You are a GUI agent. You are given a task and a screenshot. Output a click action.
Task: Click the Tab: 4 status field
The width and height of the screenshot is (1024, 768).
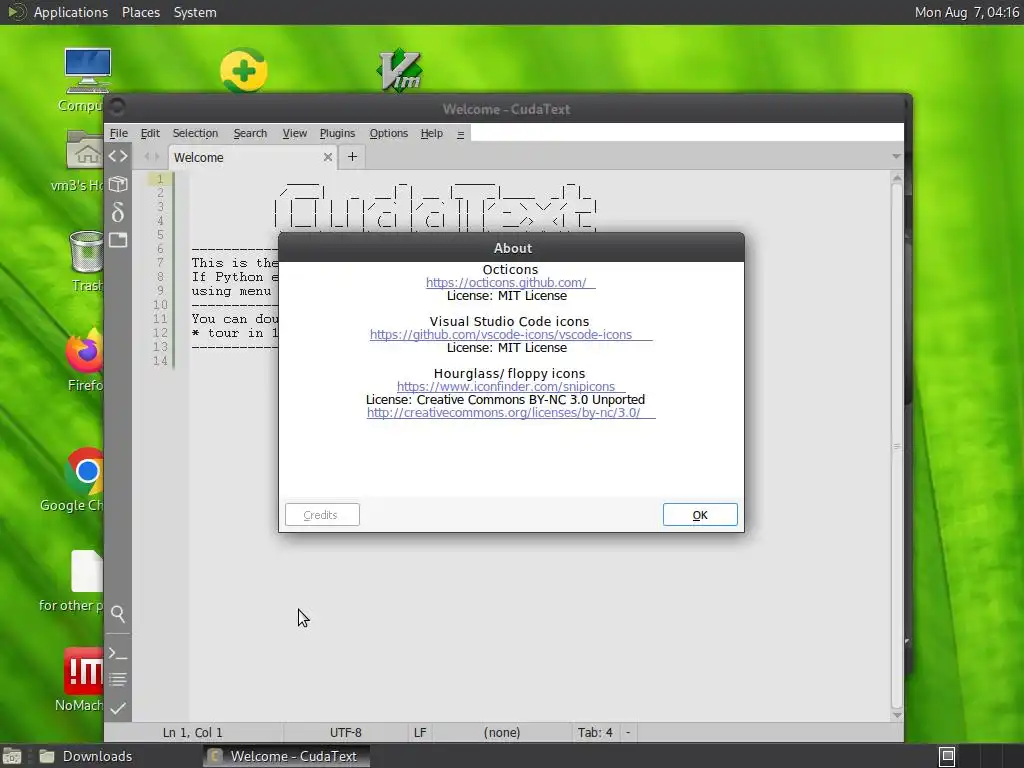click(x=595, y=733)
